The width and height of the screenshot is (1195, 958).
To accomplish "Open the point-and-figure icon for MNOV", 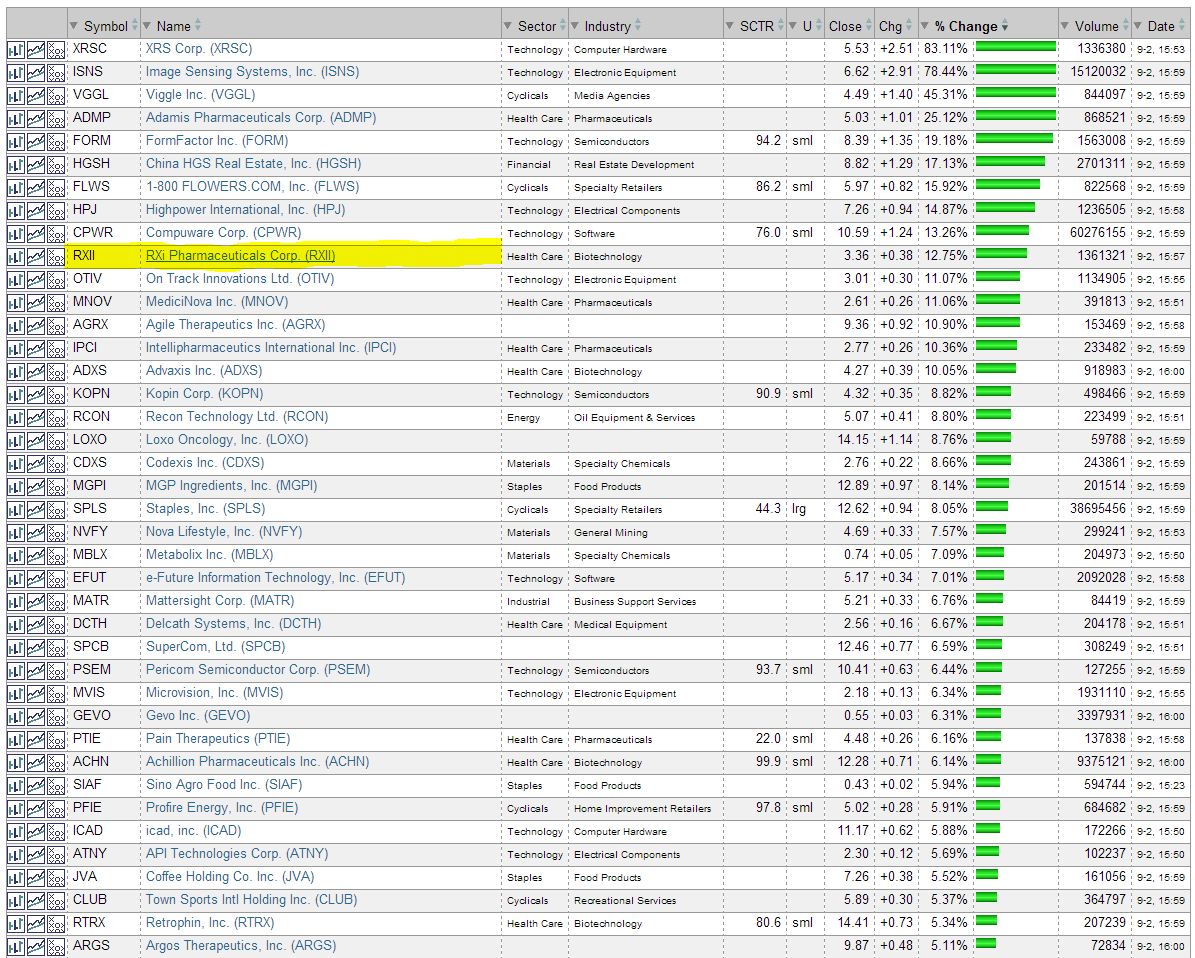I will (x=56, y=303).
